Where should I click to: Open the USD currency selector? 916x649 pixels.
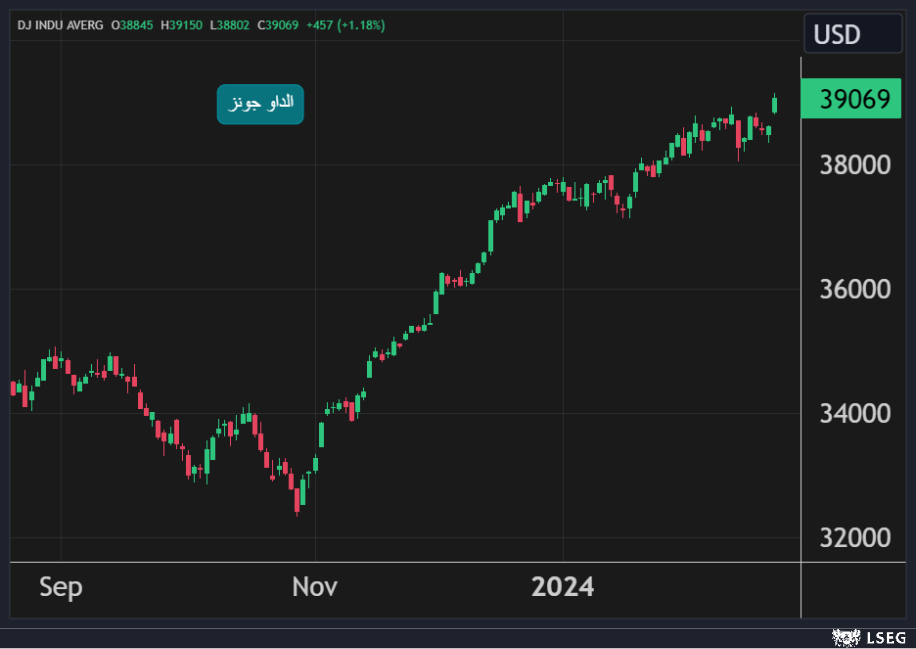[852, 35]
